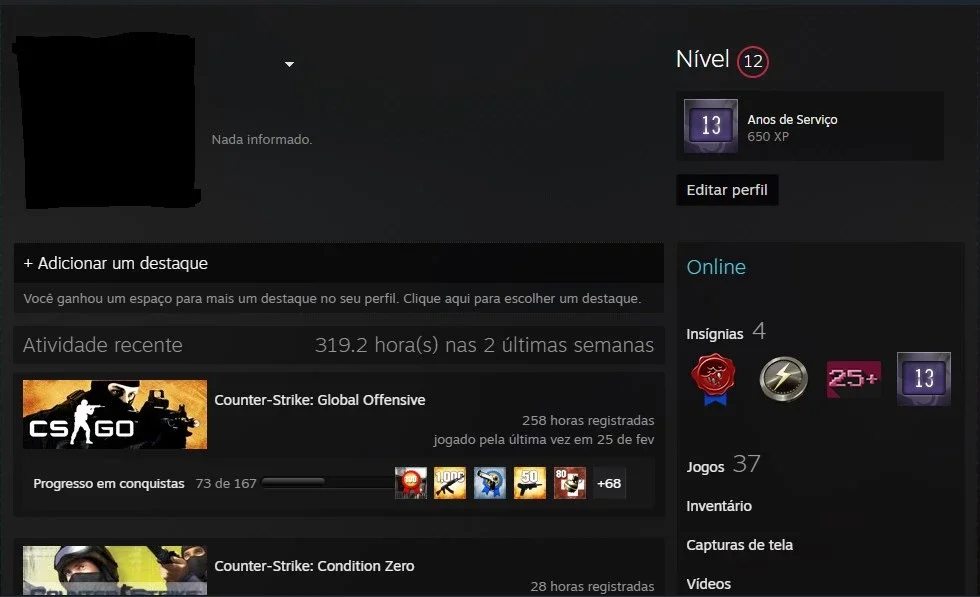Click the CS:GO game banner thumbnail
The image size is (980, 597).
click(115, 414)
